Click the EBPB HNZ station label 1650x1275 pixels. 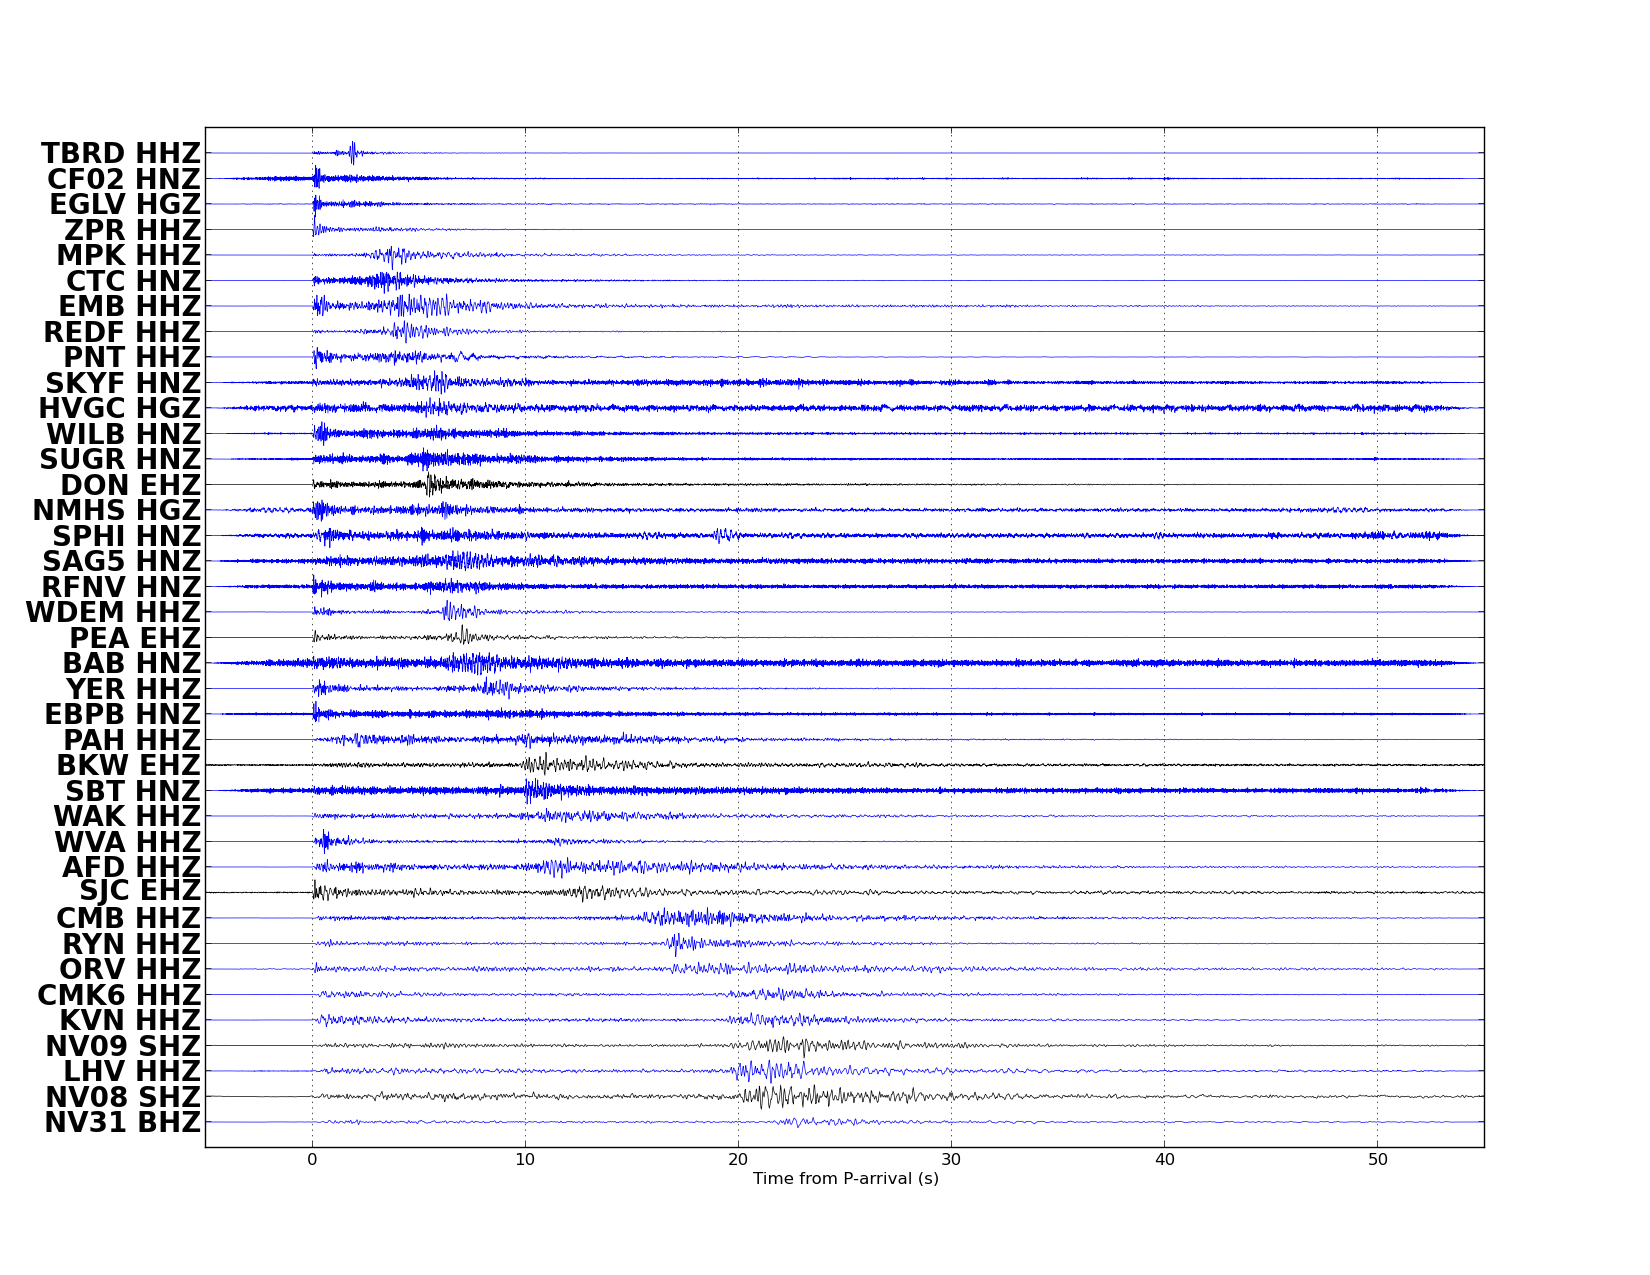(123, 715)
